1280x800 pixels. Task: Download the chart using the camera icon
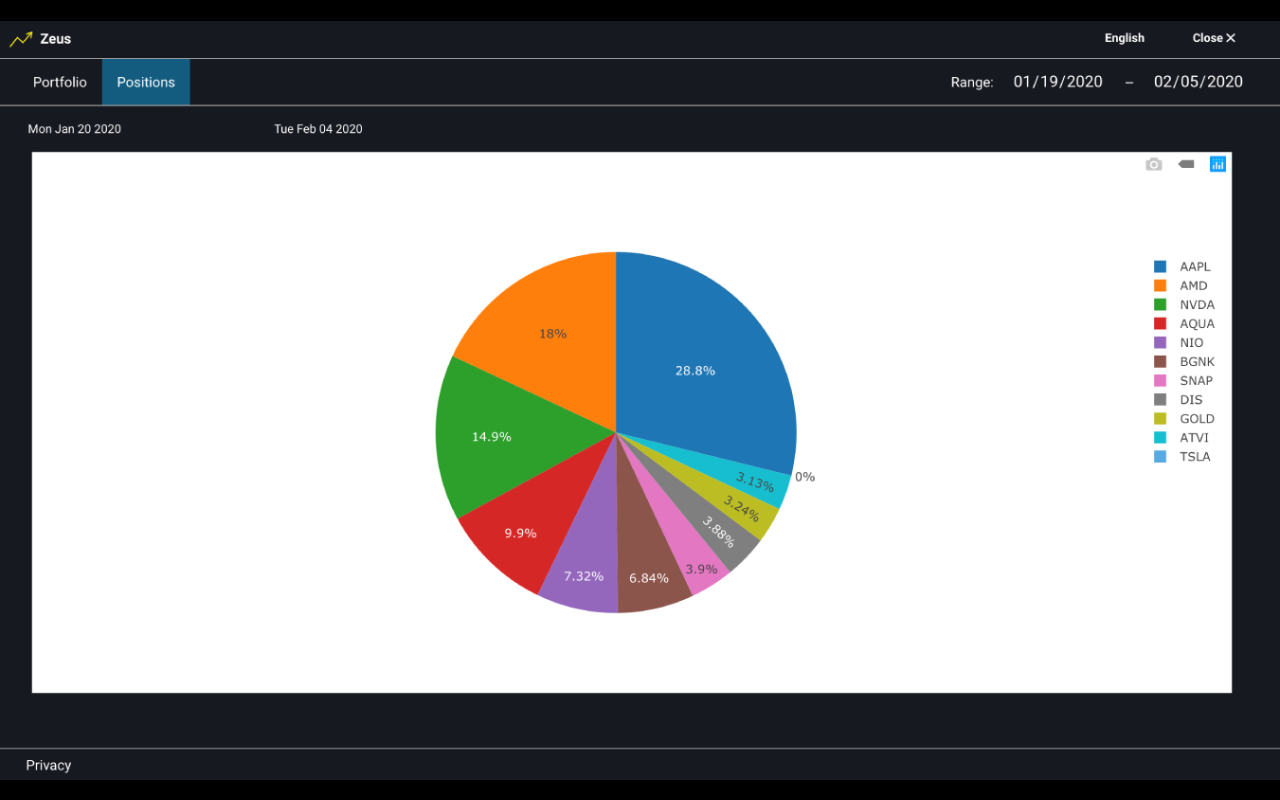(1154, 164)
